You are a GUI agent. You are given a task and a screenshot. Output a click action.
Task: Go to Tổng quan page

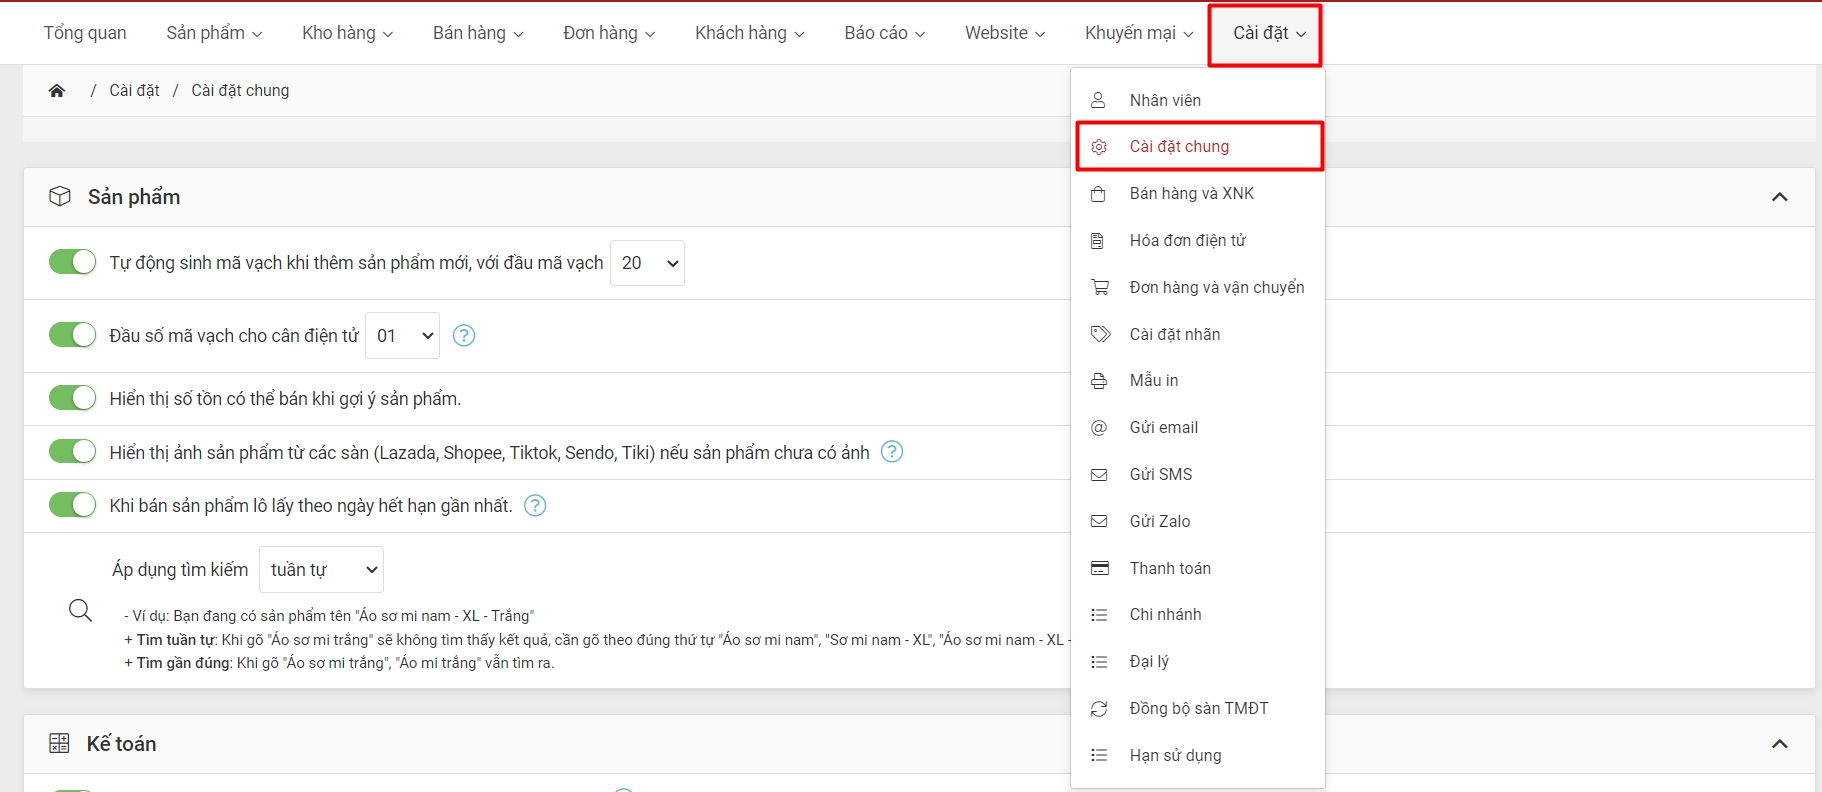85,33
